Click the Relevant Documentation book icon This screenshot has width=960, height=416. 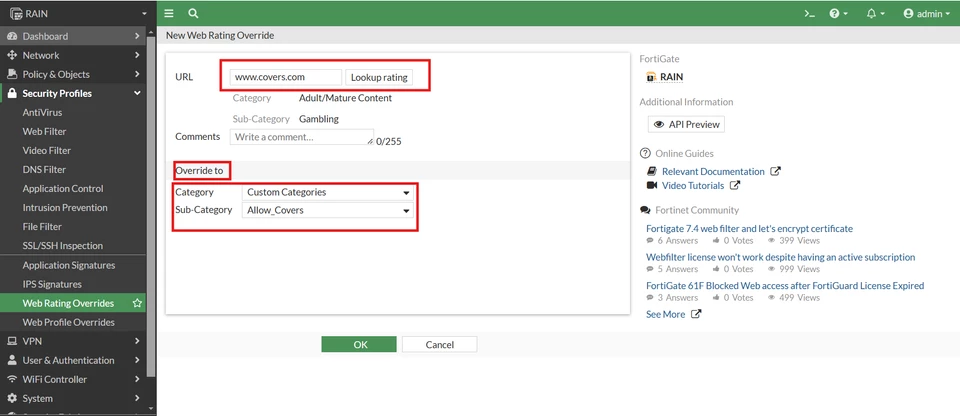click(652, 172)
